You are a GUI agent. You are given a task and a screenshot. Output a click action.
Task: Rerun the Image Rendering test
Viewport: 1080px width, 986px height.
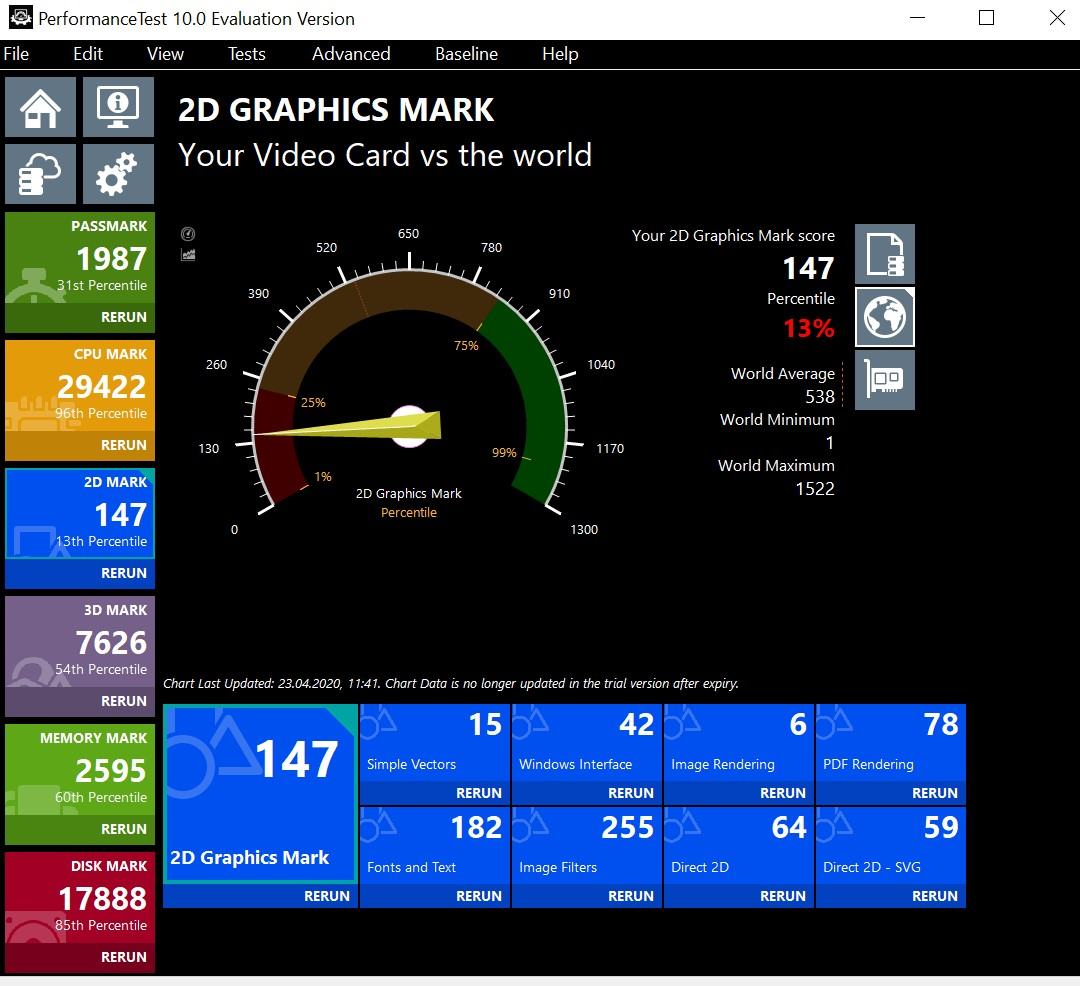coord(739,793)
